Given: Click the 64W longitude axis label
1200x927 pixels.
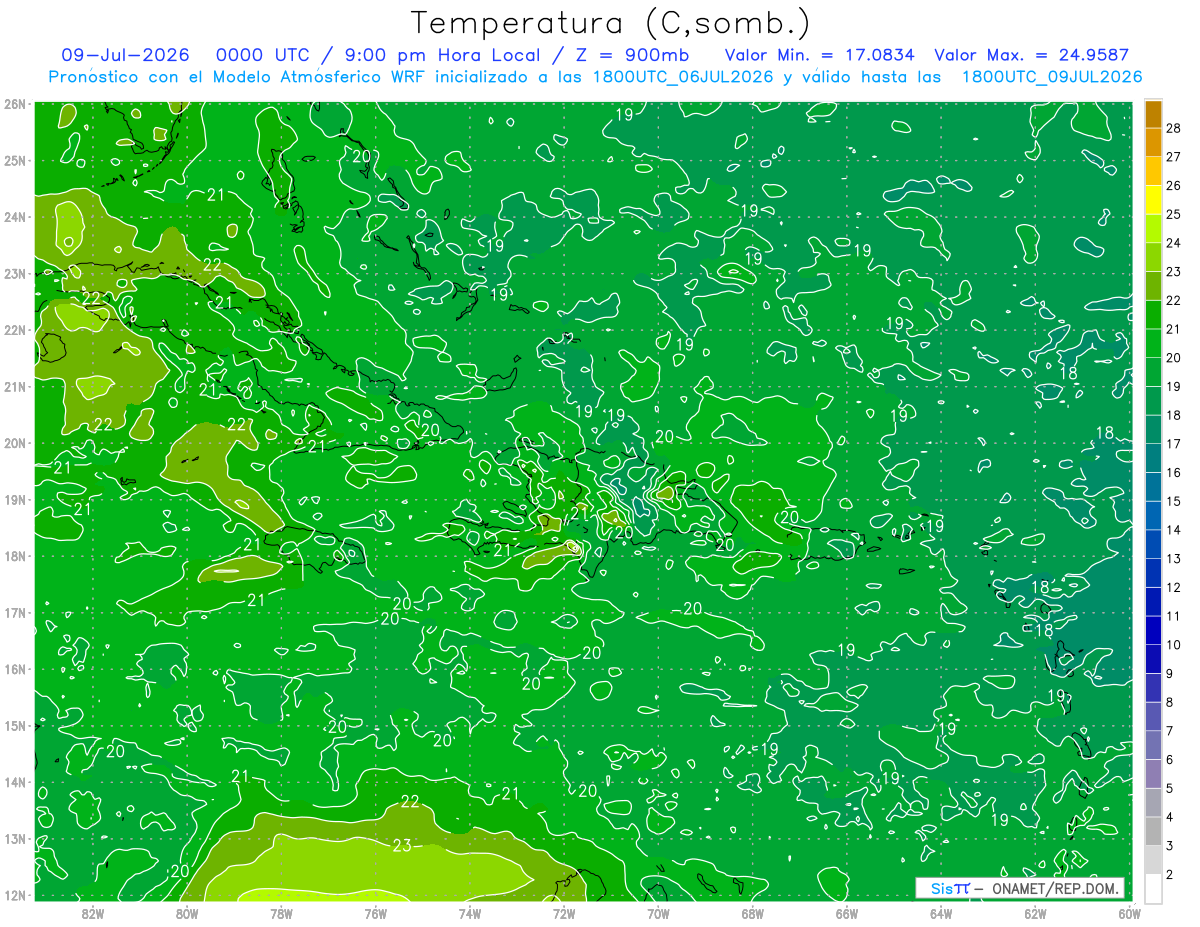Looking at the screenshot, I should pyautogui.click(x=941, y=913).
